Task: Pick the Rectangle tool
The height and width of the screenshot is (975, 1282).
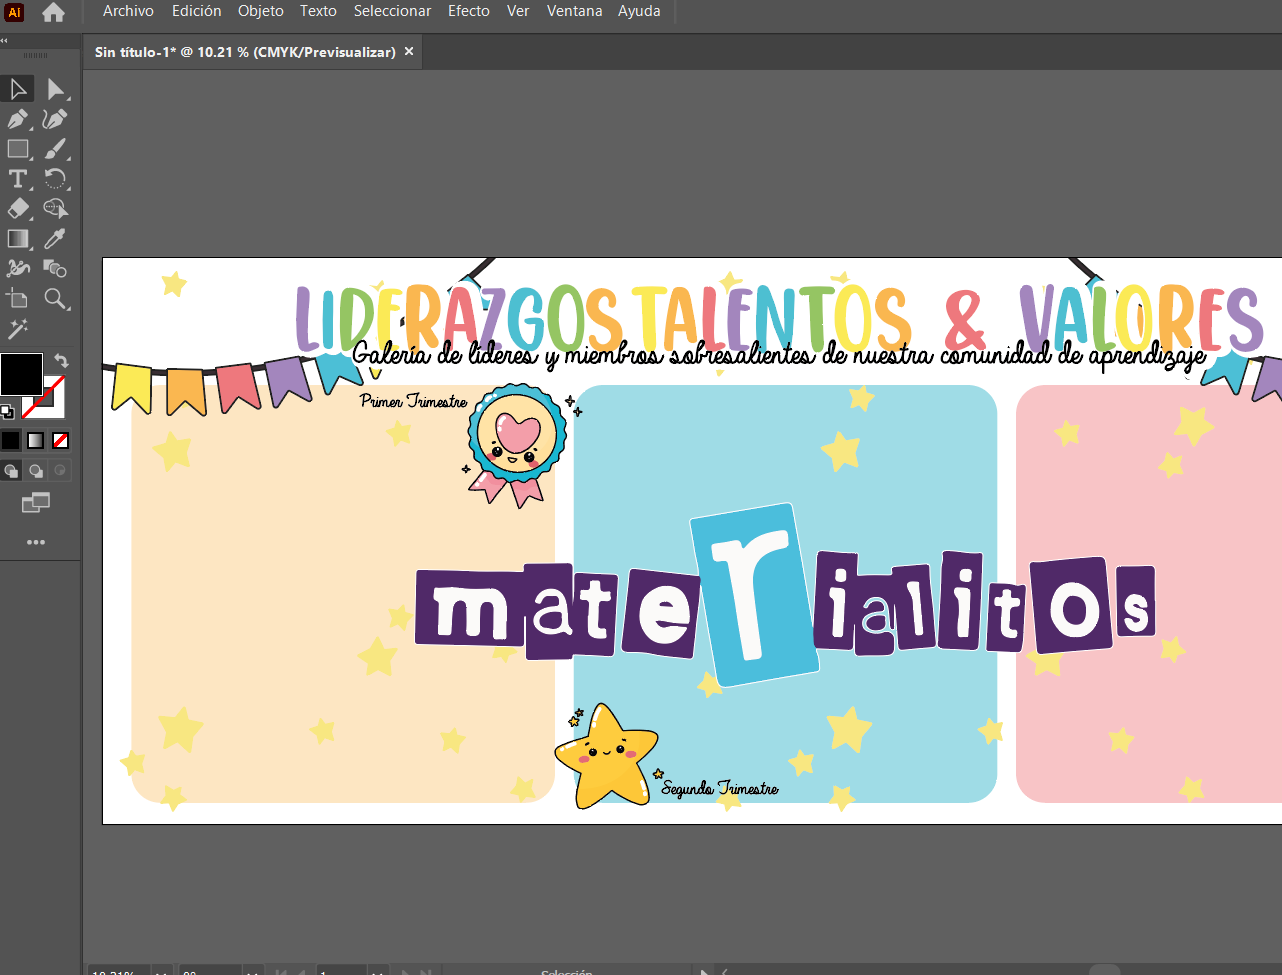Action: point(18,149)
